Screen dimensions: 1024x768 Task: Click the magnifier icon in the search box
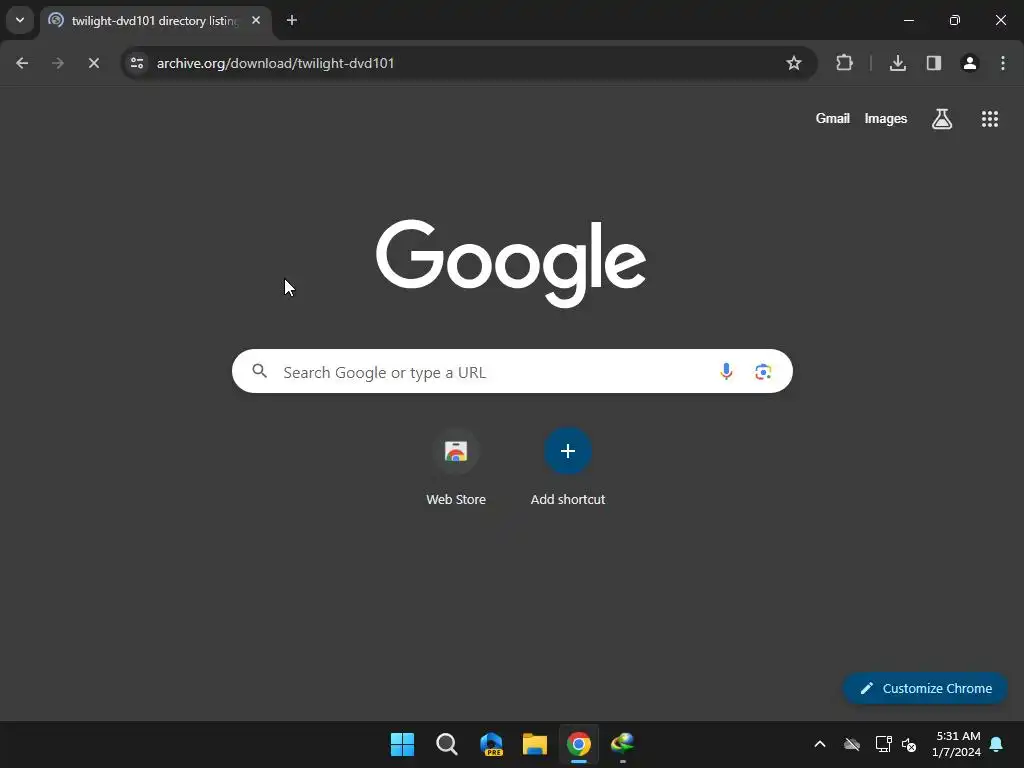coord(259,372)
